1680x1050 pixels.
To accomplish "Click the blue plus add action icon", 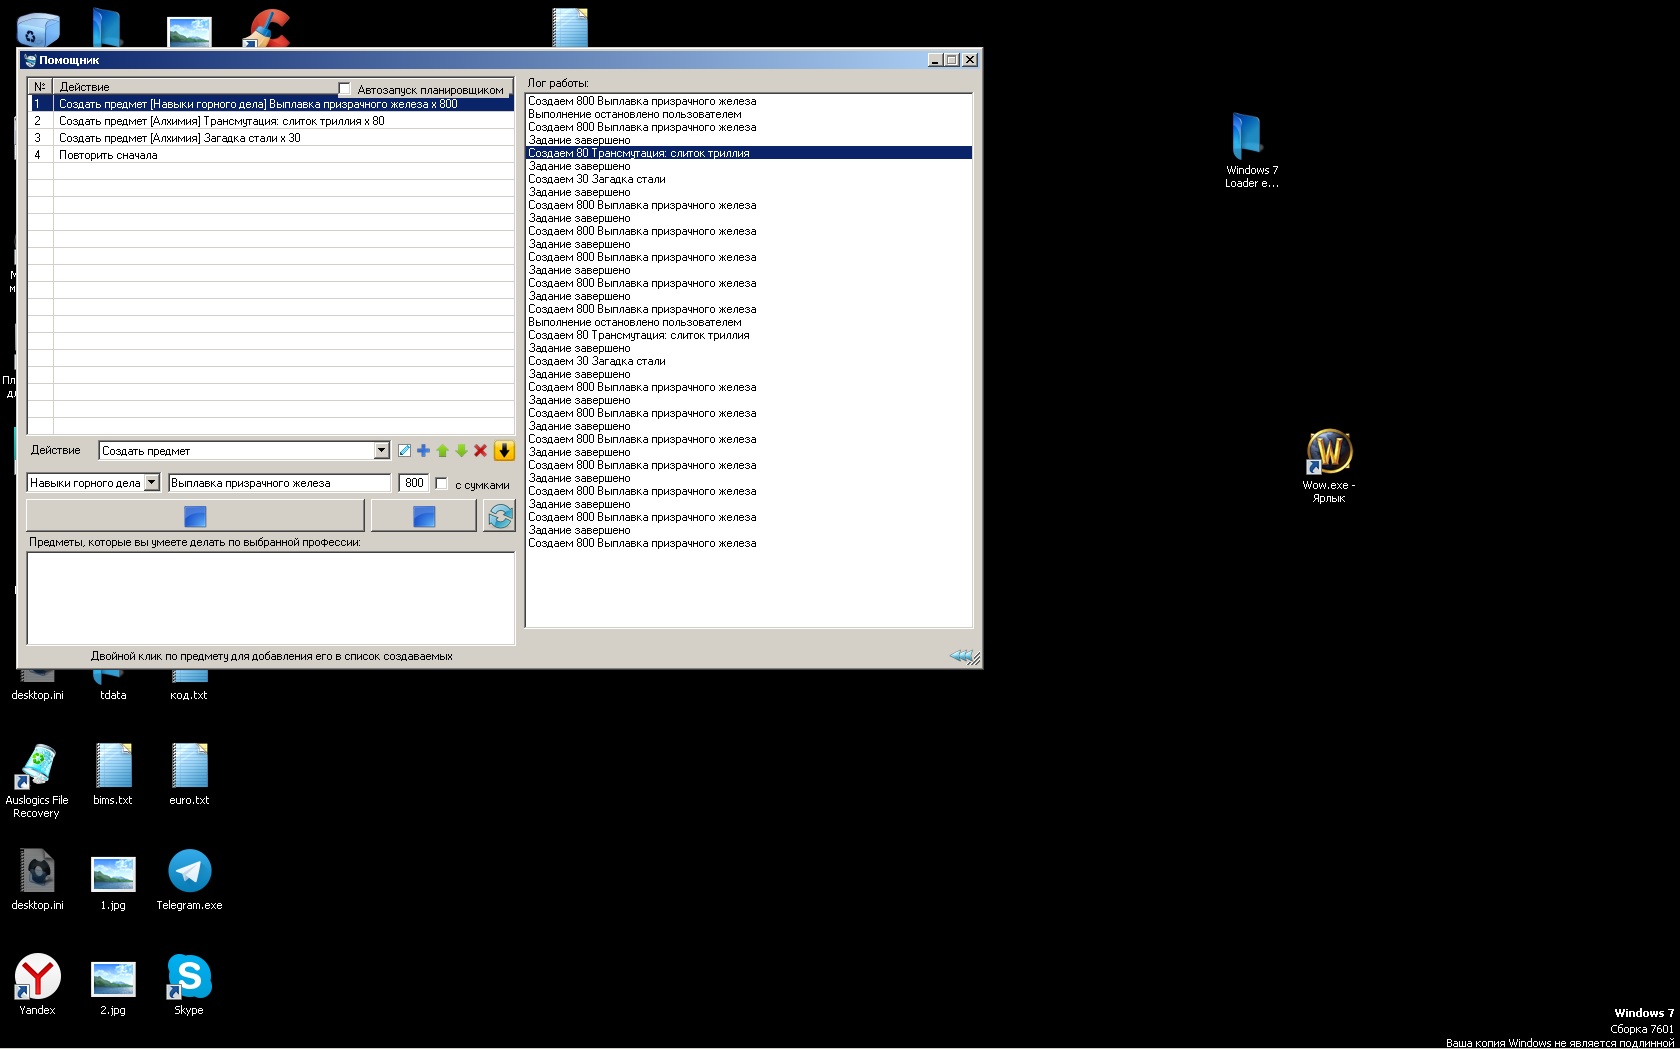I will click(x=423, y=451).
